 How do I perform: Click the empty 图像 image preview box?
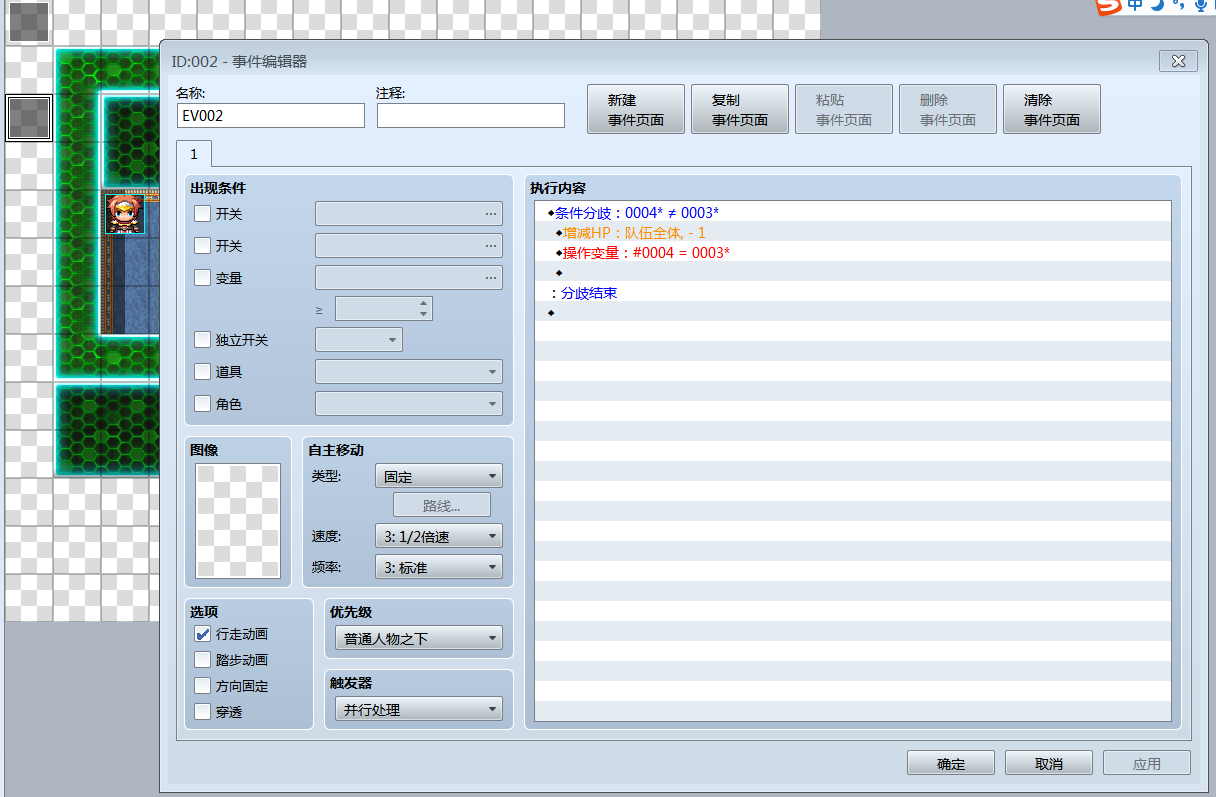[238, 520]
